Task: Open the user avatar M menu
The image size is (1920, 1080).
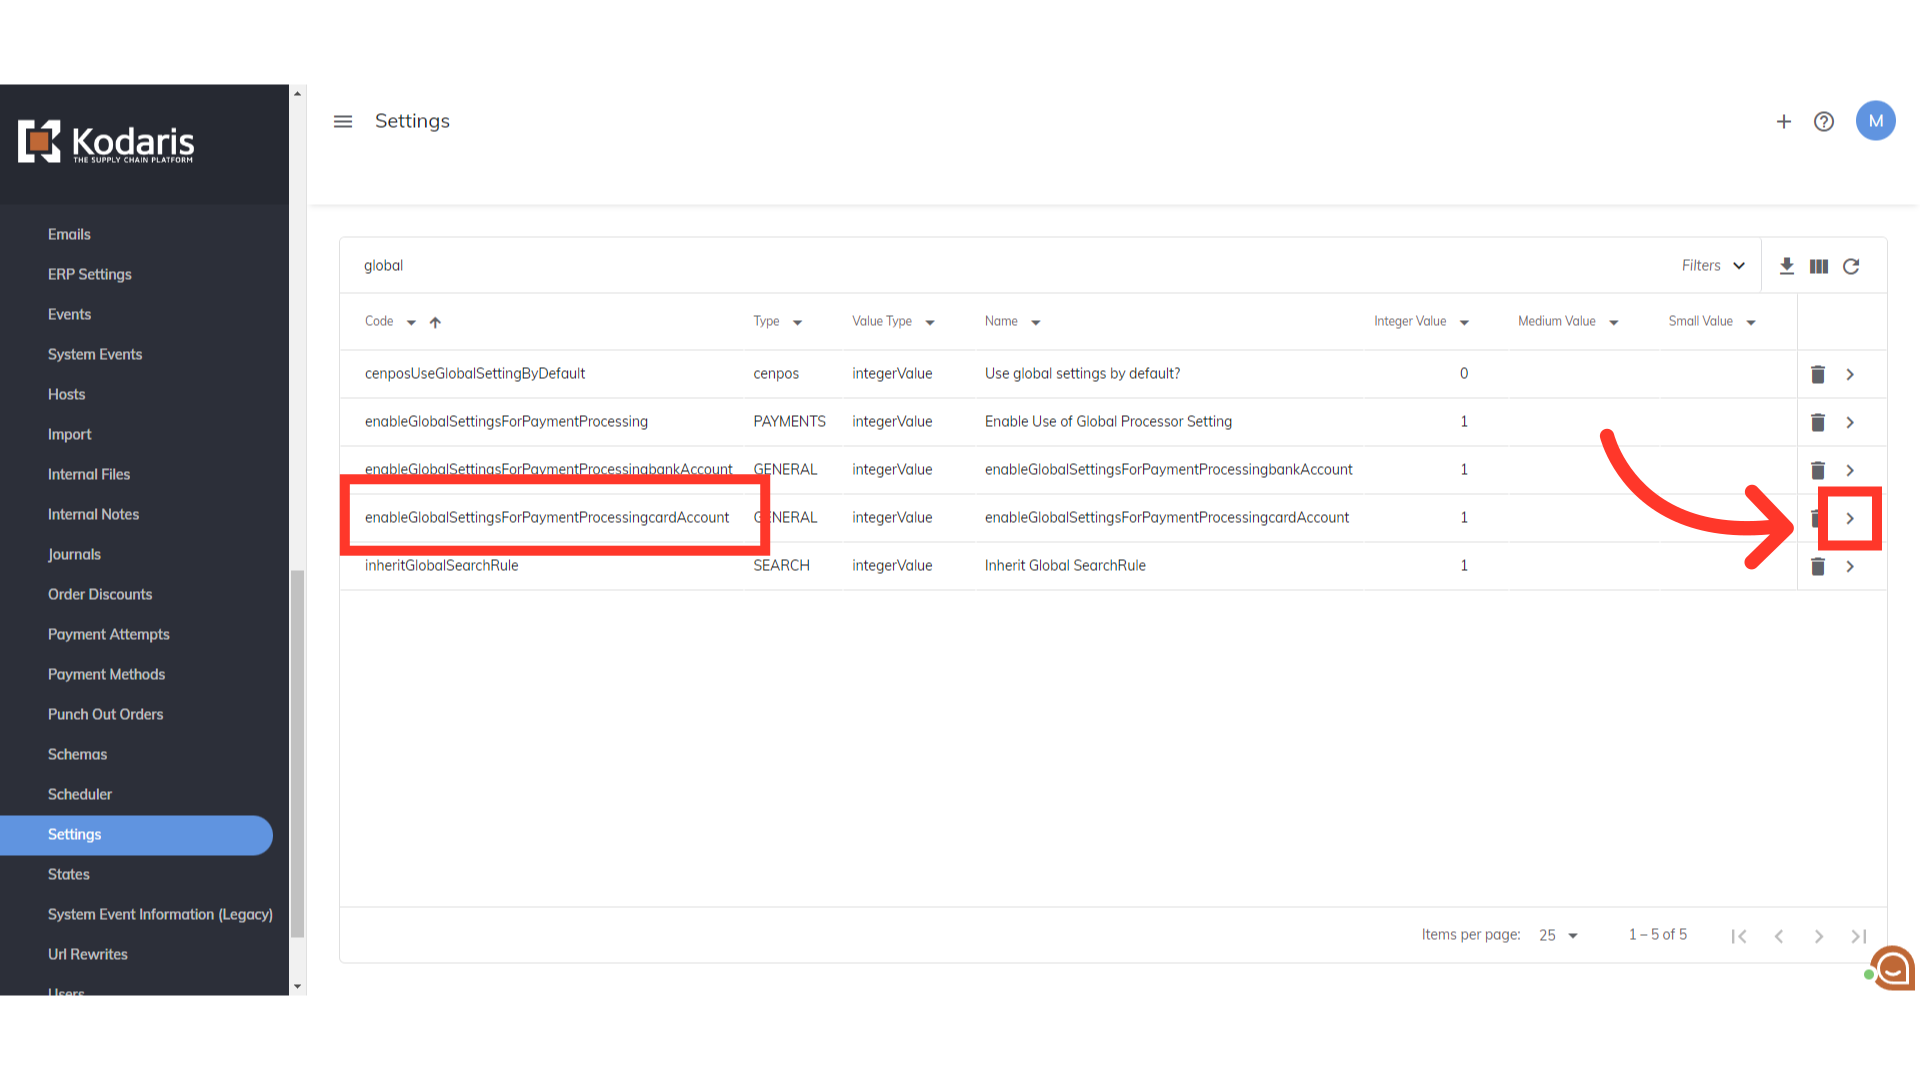Action: (x=1875, y=121)
